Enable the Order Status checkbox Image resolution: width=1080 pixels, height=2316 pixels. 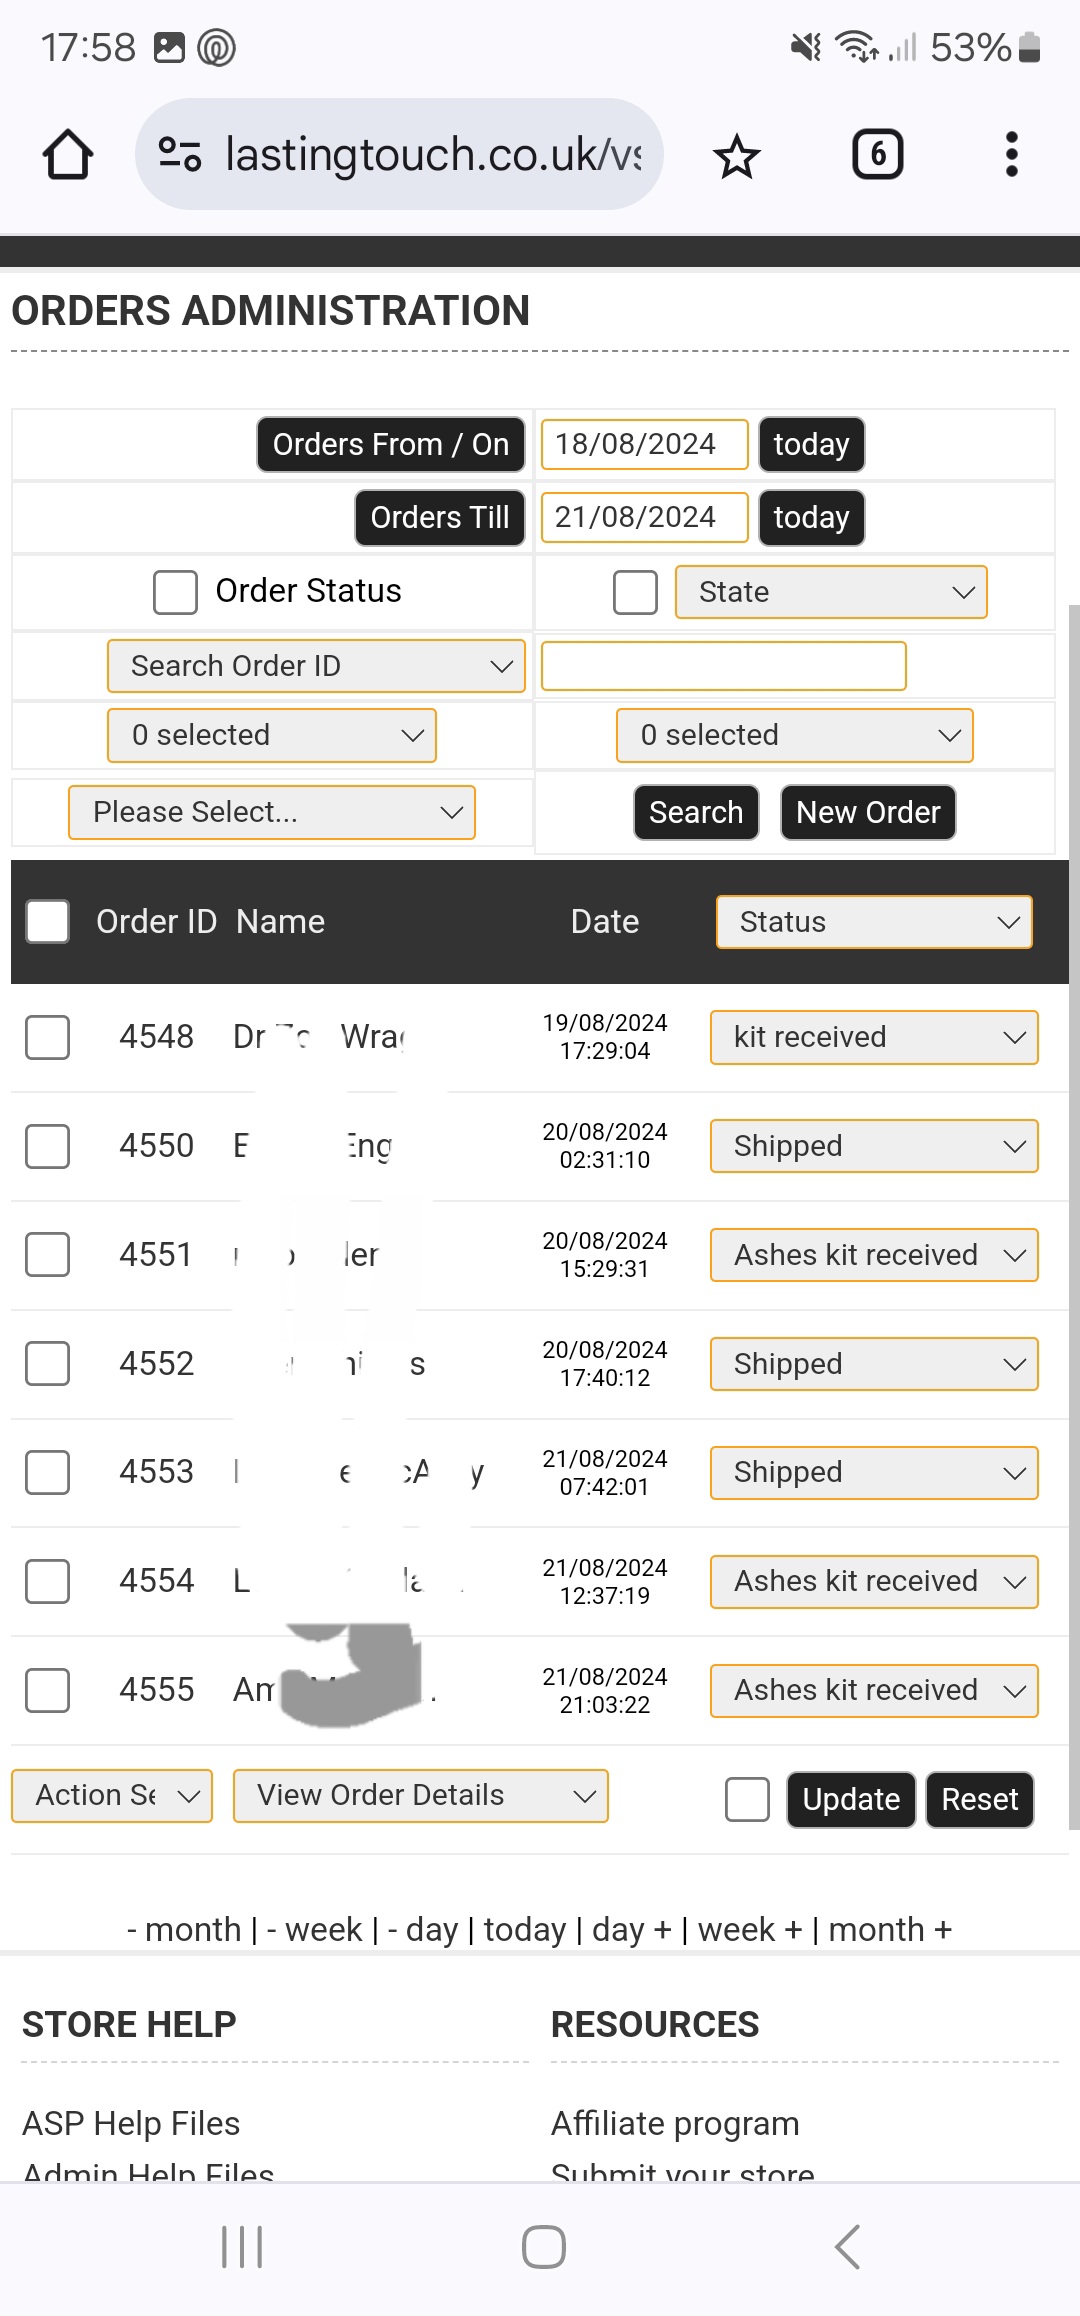175,592
